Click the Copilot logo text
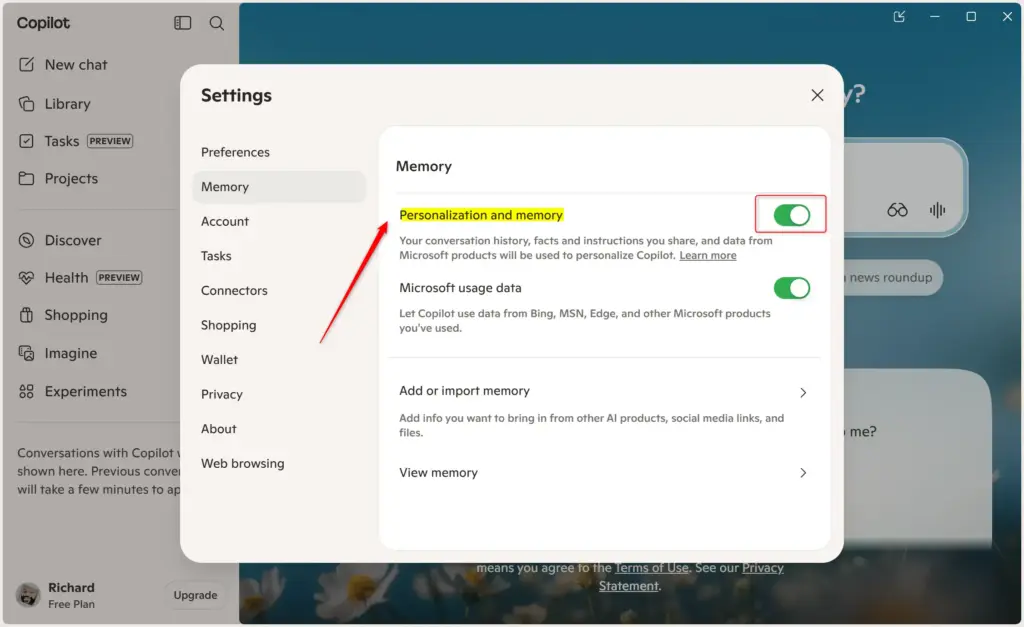Image resolution: width=1024 pixels, height=627 pixels. 43,23
